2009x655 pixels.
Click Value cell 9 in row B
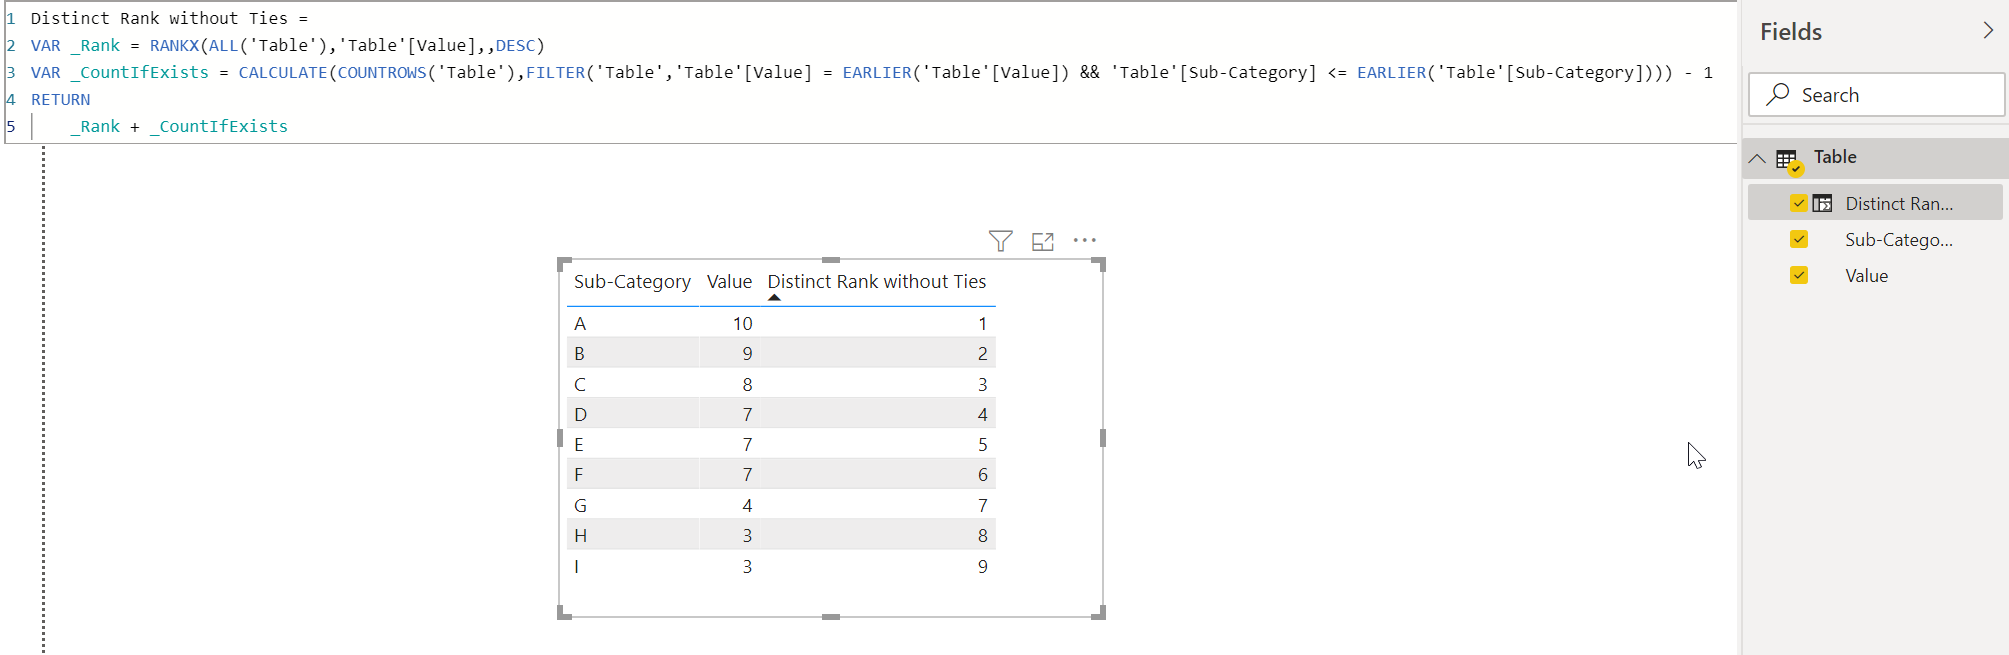747,354
